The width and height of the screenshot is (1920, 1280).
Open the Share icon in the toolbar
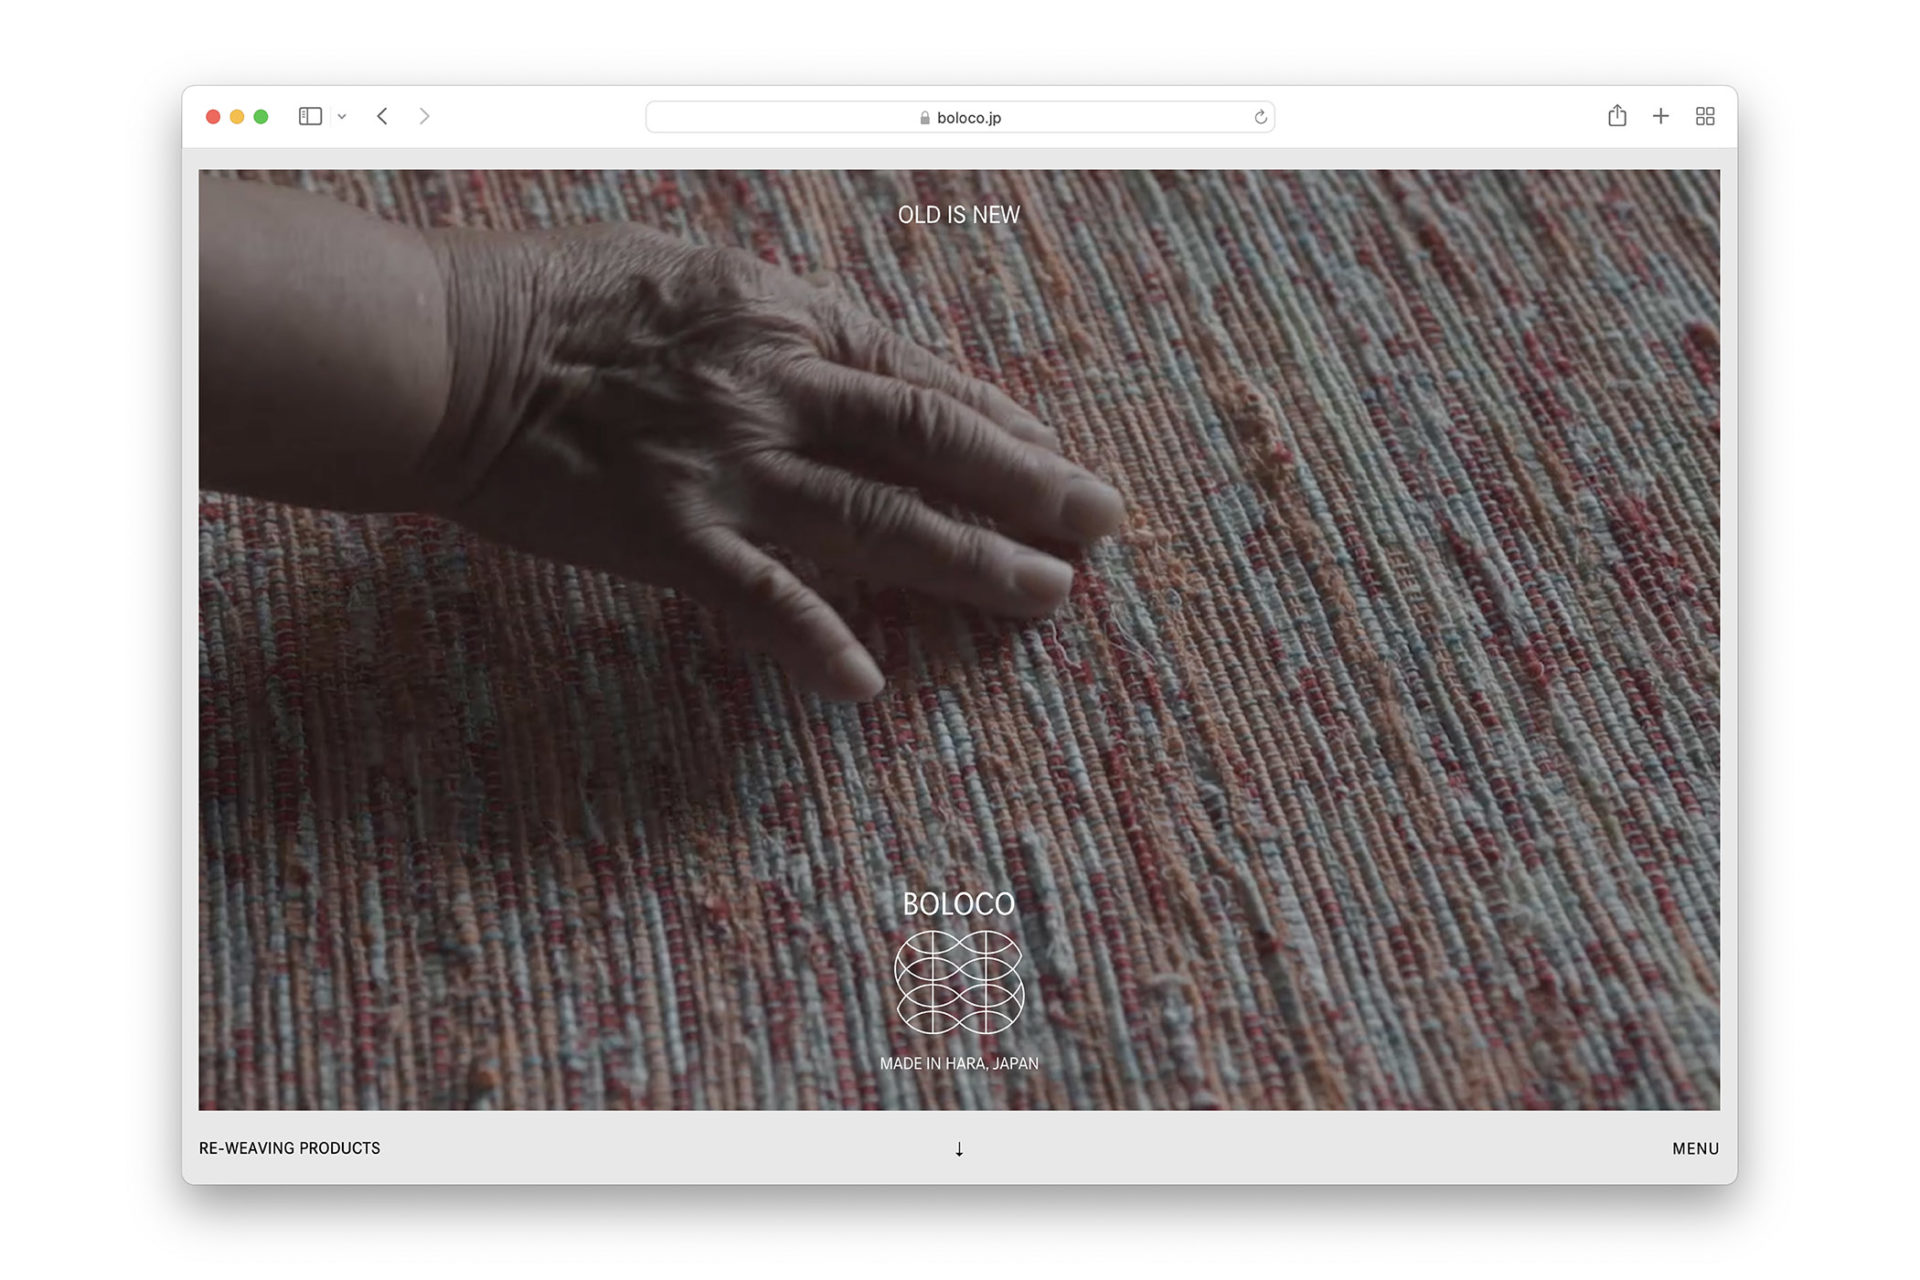pyautogui.click(x=1617, y=116)
